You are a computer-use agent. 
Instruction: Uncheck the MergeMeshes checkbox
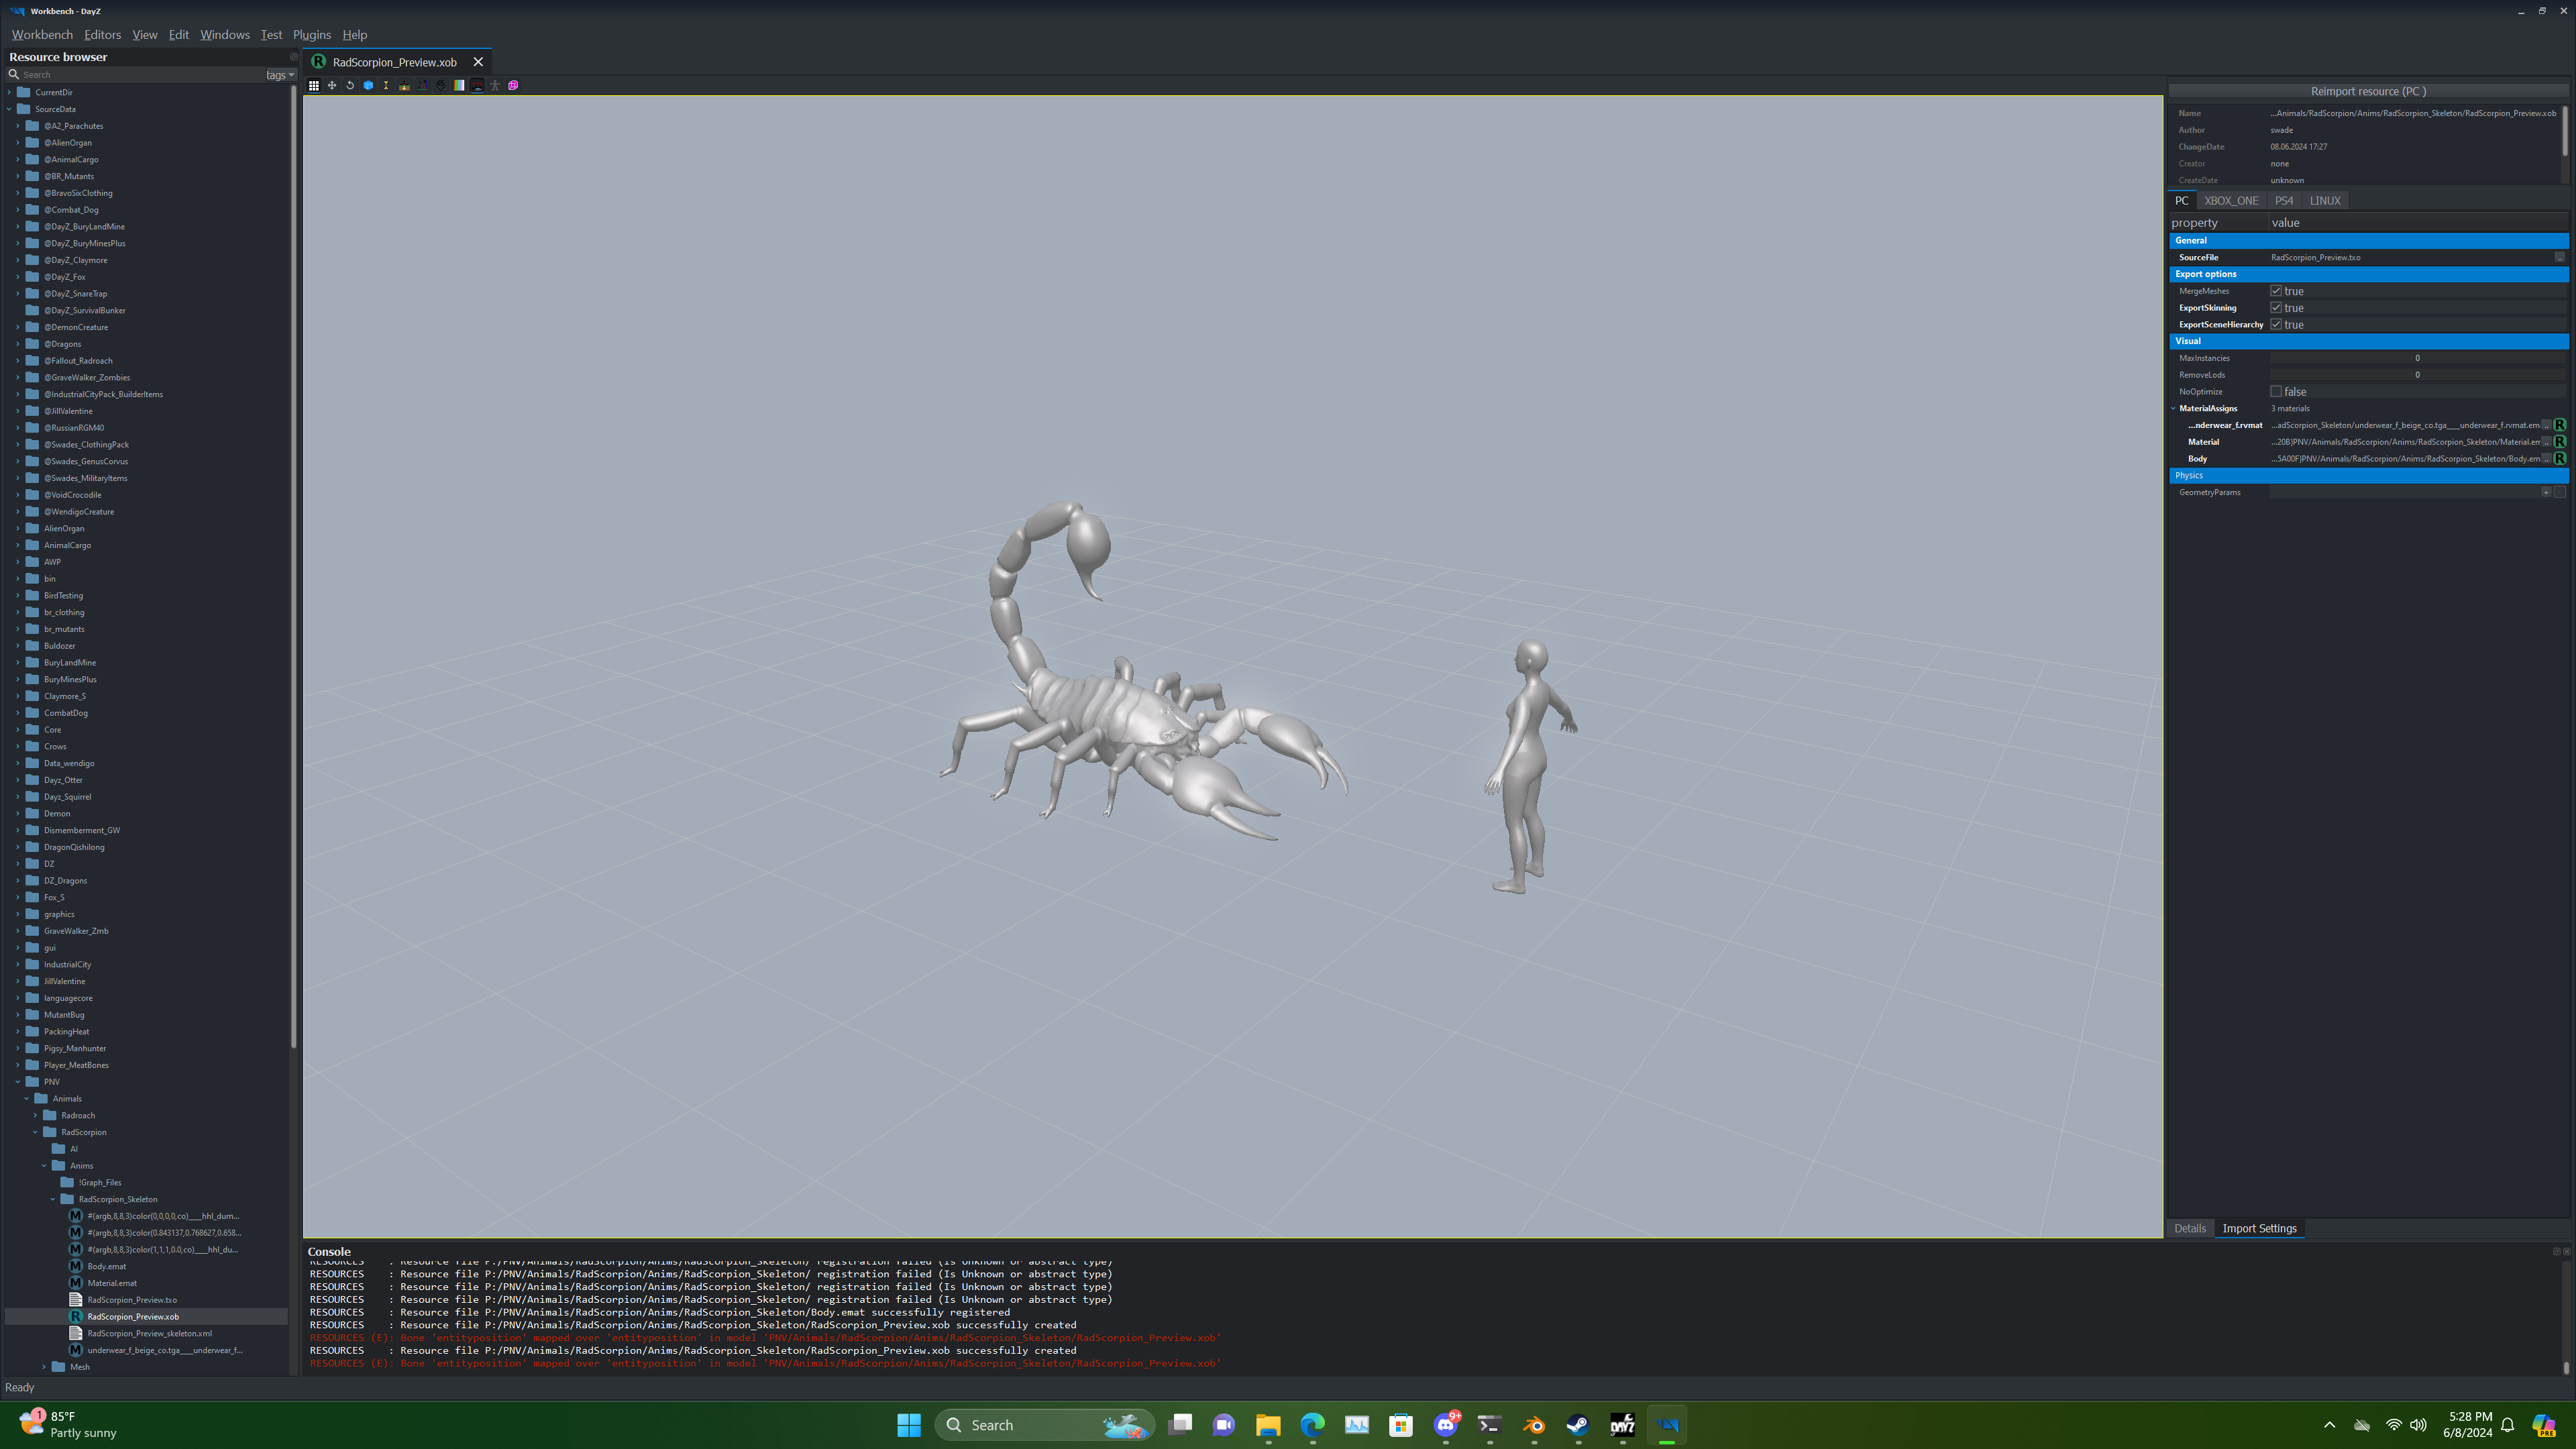tap(2276, 291)
